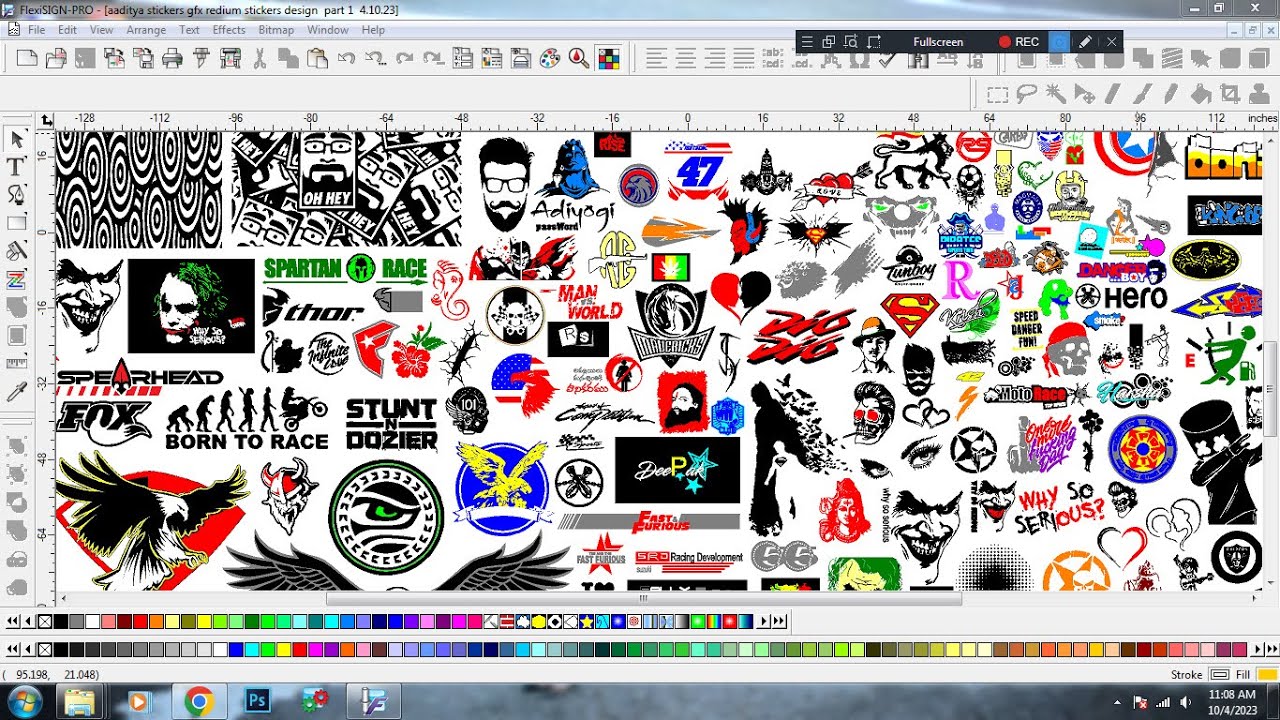Click the volume icon in system tray
The image size is (1280, 720).
tap(1184, 702)
